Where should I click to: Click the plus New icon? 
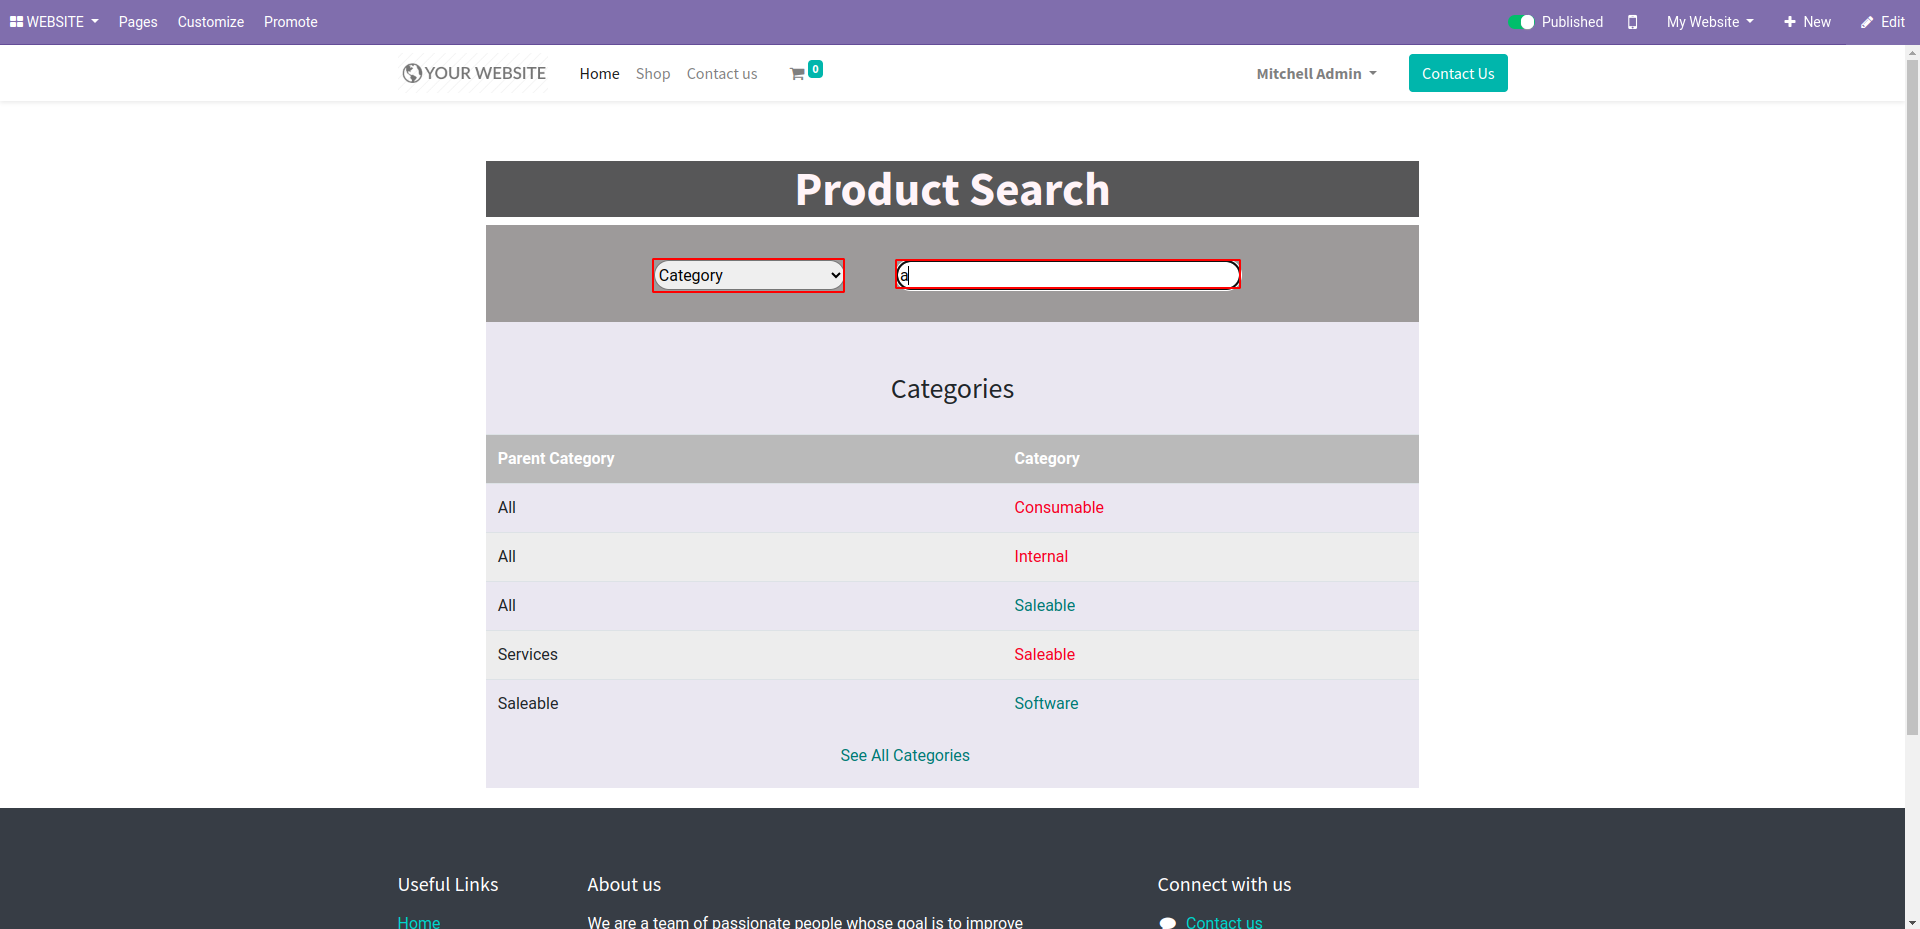pyautogui.click(x=1789, y=22)
